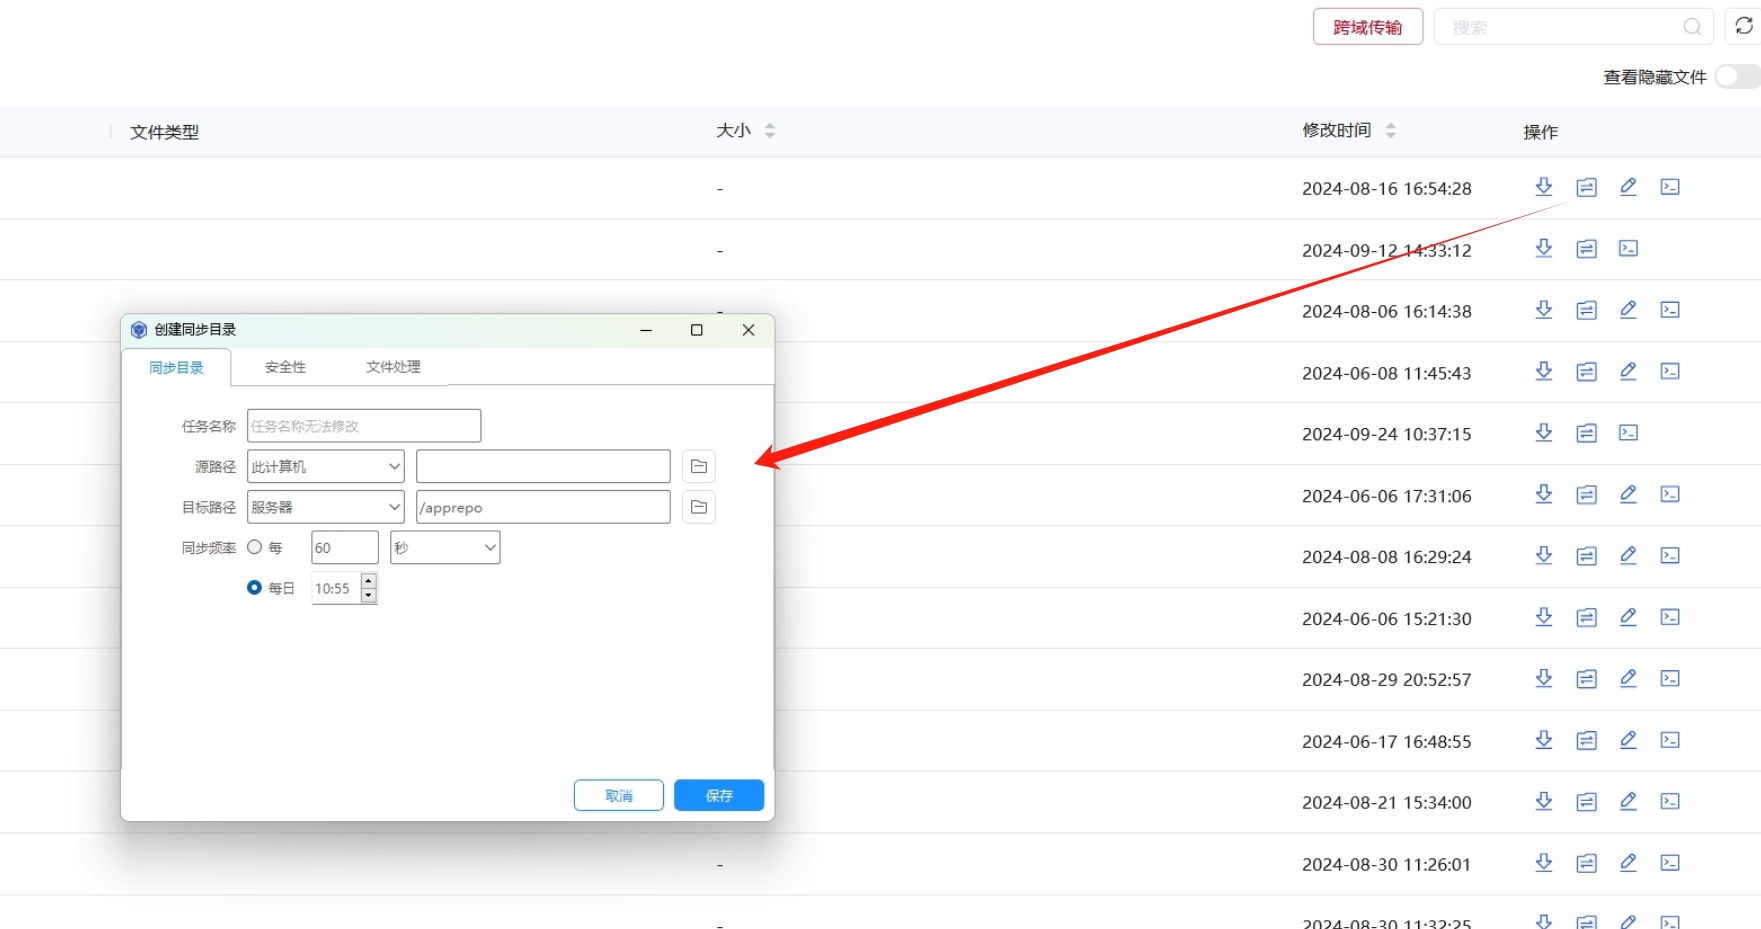Click the edit pencil for the 2024-08-16 16:54:28 row
Viewport: 1761px width, 929px height.
click(x=1628, y=187)
